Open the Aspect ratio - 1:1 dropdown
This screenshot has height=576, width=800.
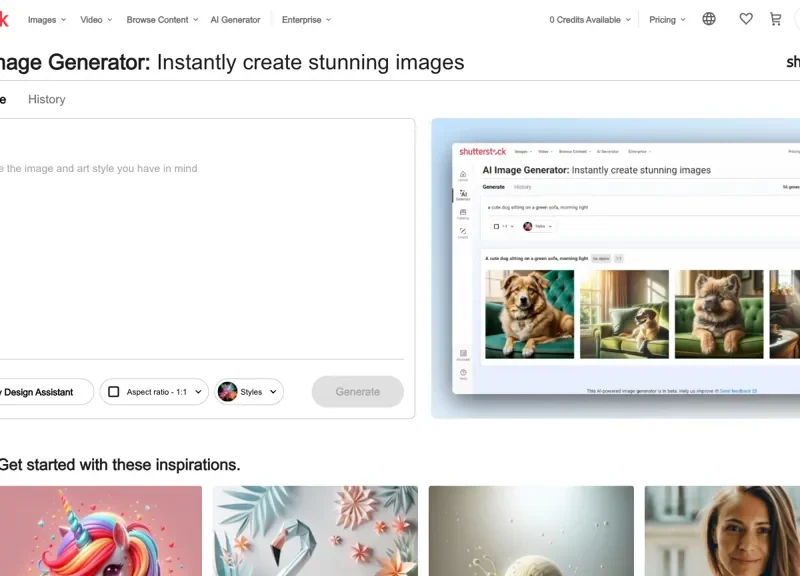pos(154,392)
